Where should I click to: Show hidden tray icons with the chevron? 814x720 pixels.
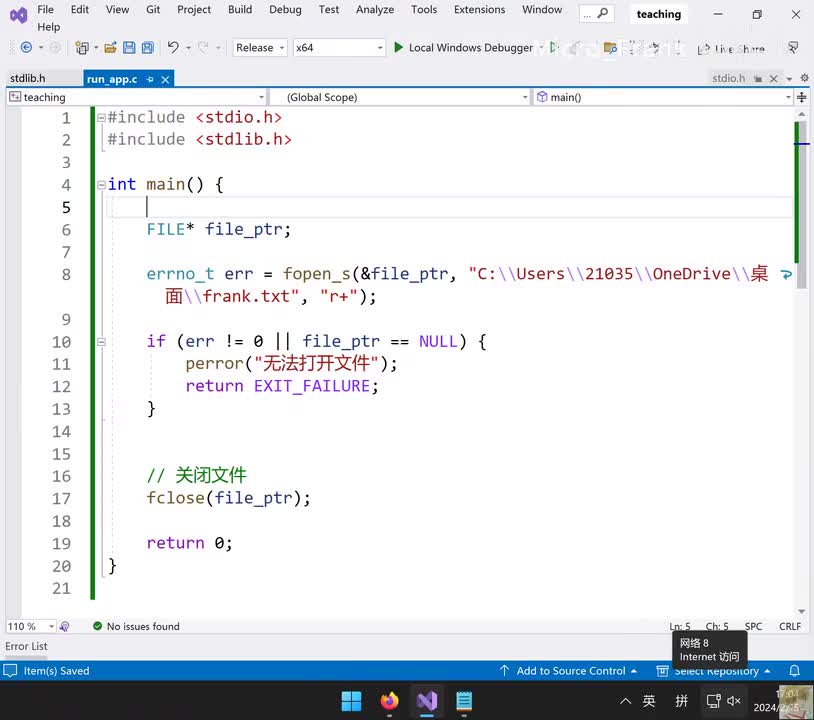[626, 701]
